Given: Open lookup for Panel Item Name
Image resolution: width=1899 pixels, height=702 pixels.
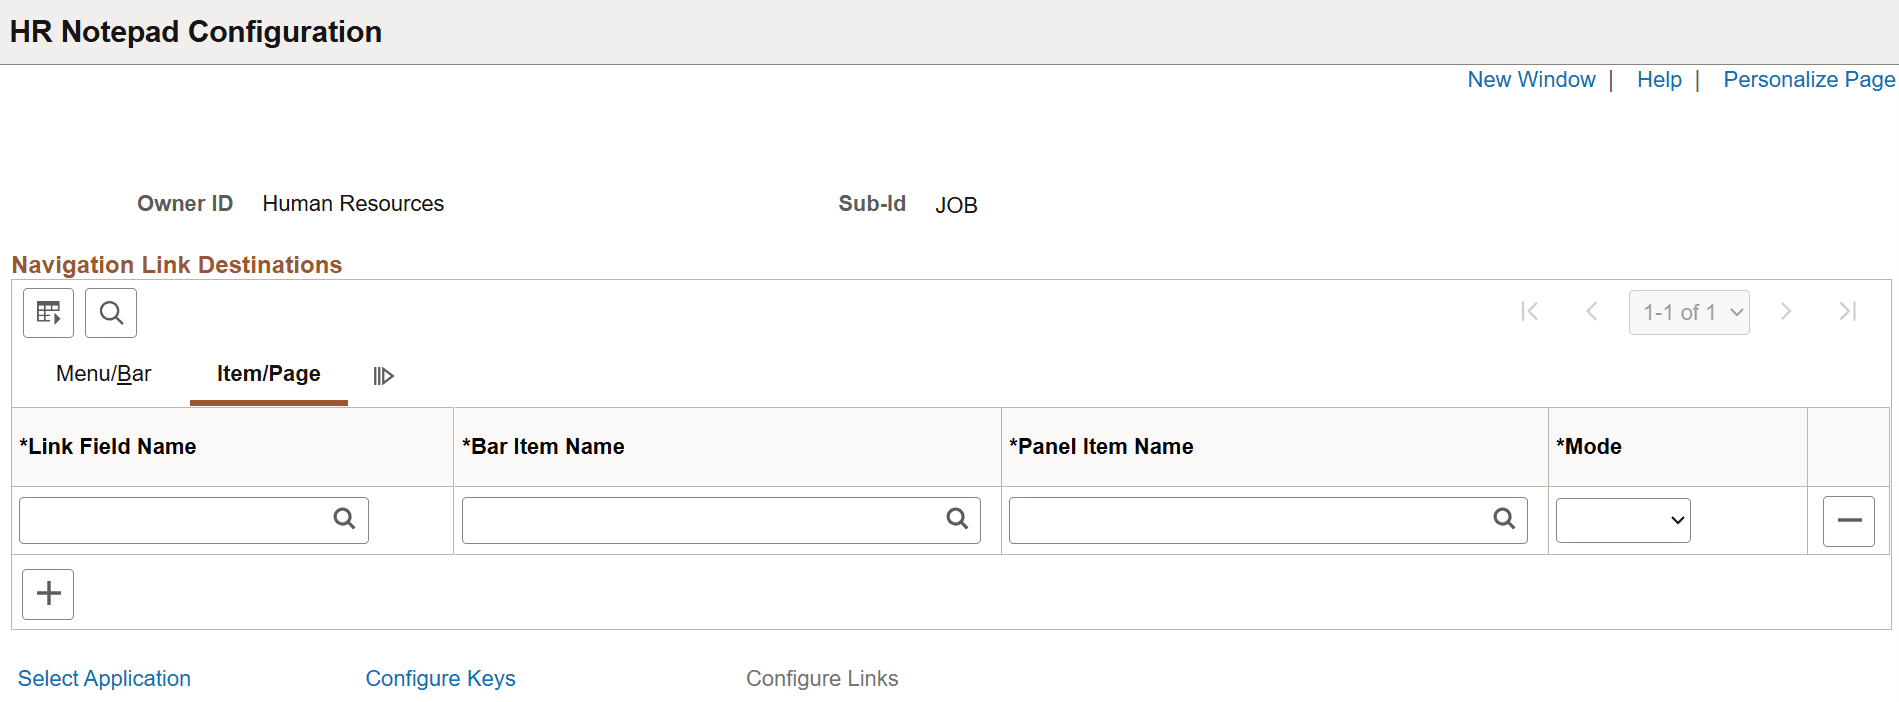Looking at the screenshot, I should click(x=1504, y=519).
